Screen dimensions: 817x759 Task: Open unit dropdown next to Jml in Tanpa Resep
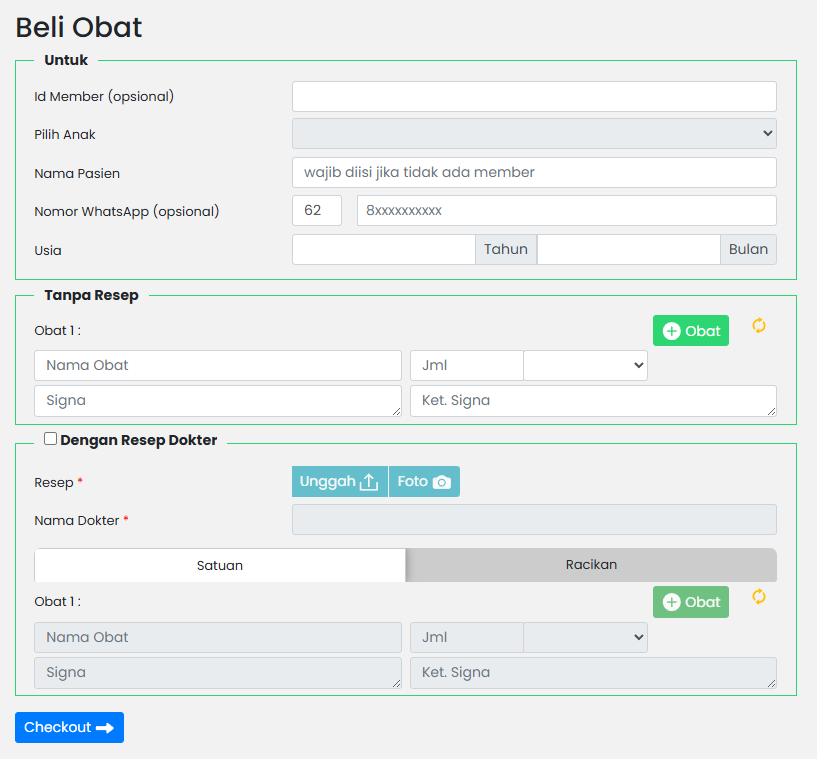[x=585, y=366]
